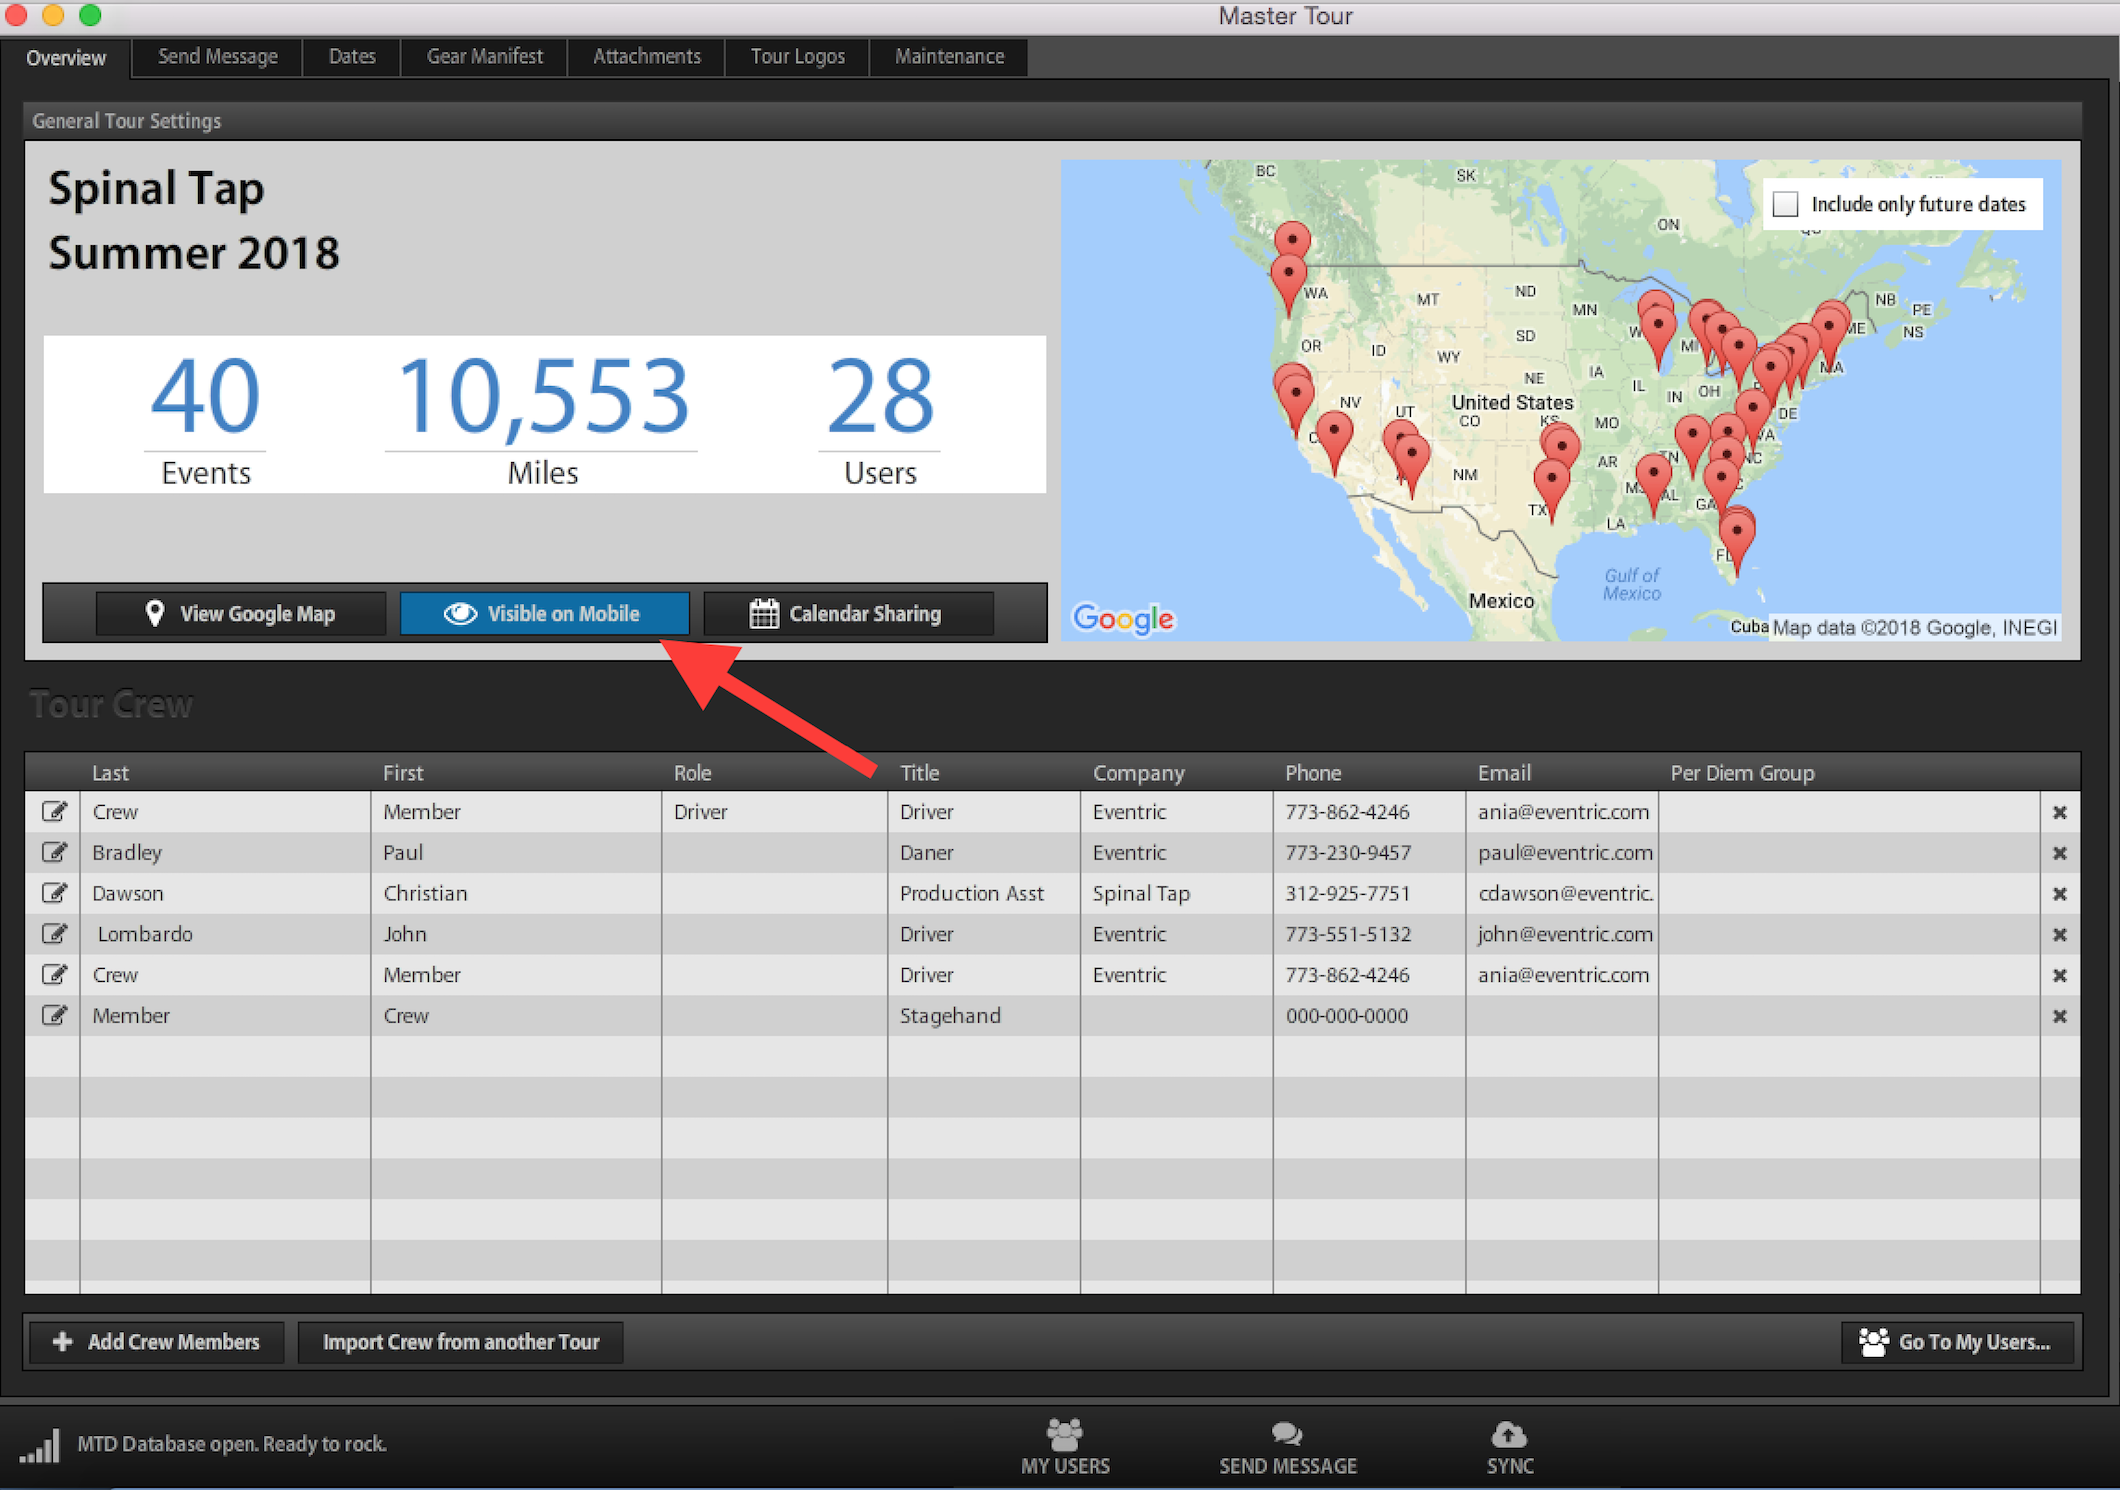Open the Attachments tab
2120x1490 pixels.
click(x=647, y=57)
